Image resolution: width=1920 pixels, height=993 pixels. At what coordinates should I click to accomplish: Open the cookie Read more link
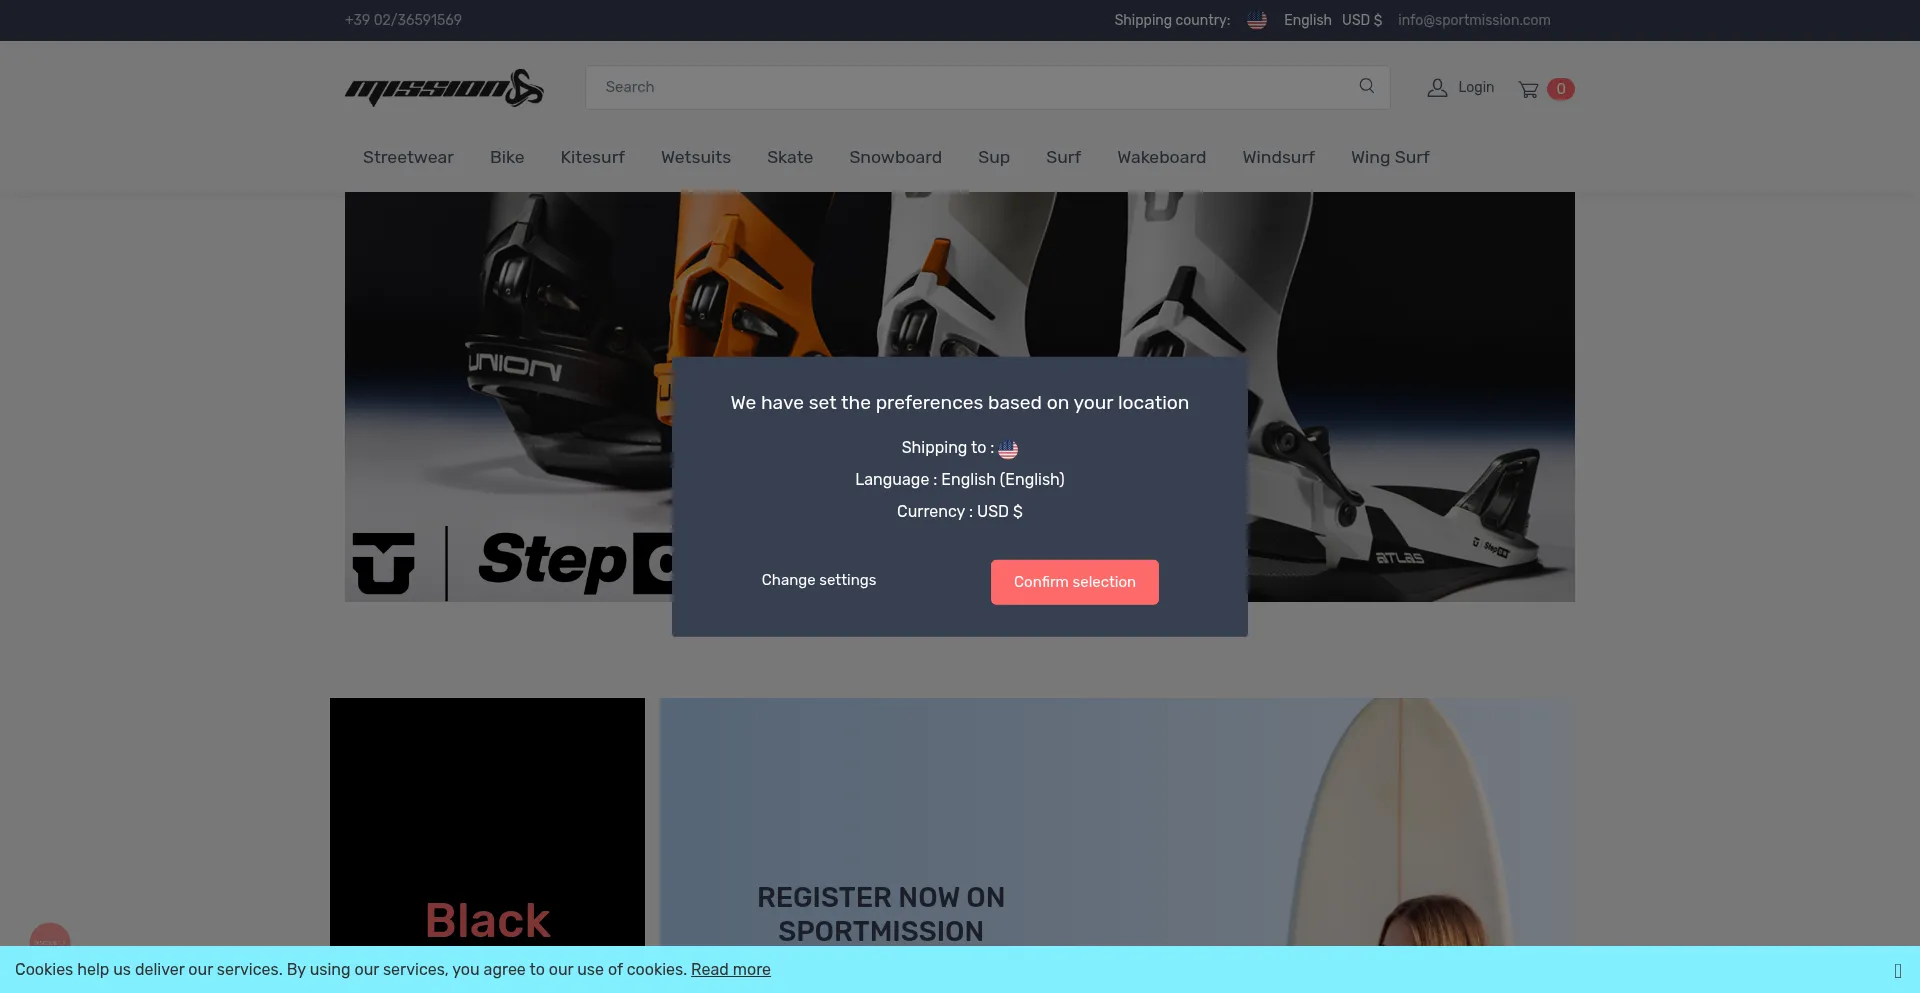tap(731, 969)
